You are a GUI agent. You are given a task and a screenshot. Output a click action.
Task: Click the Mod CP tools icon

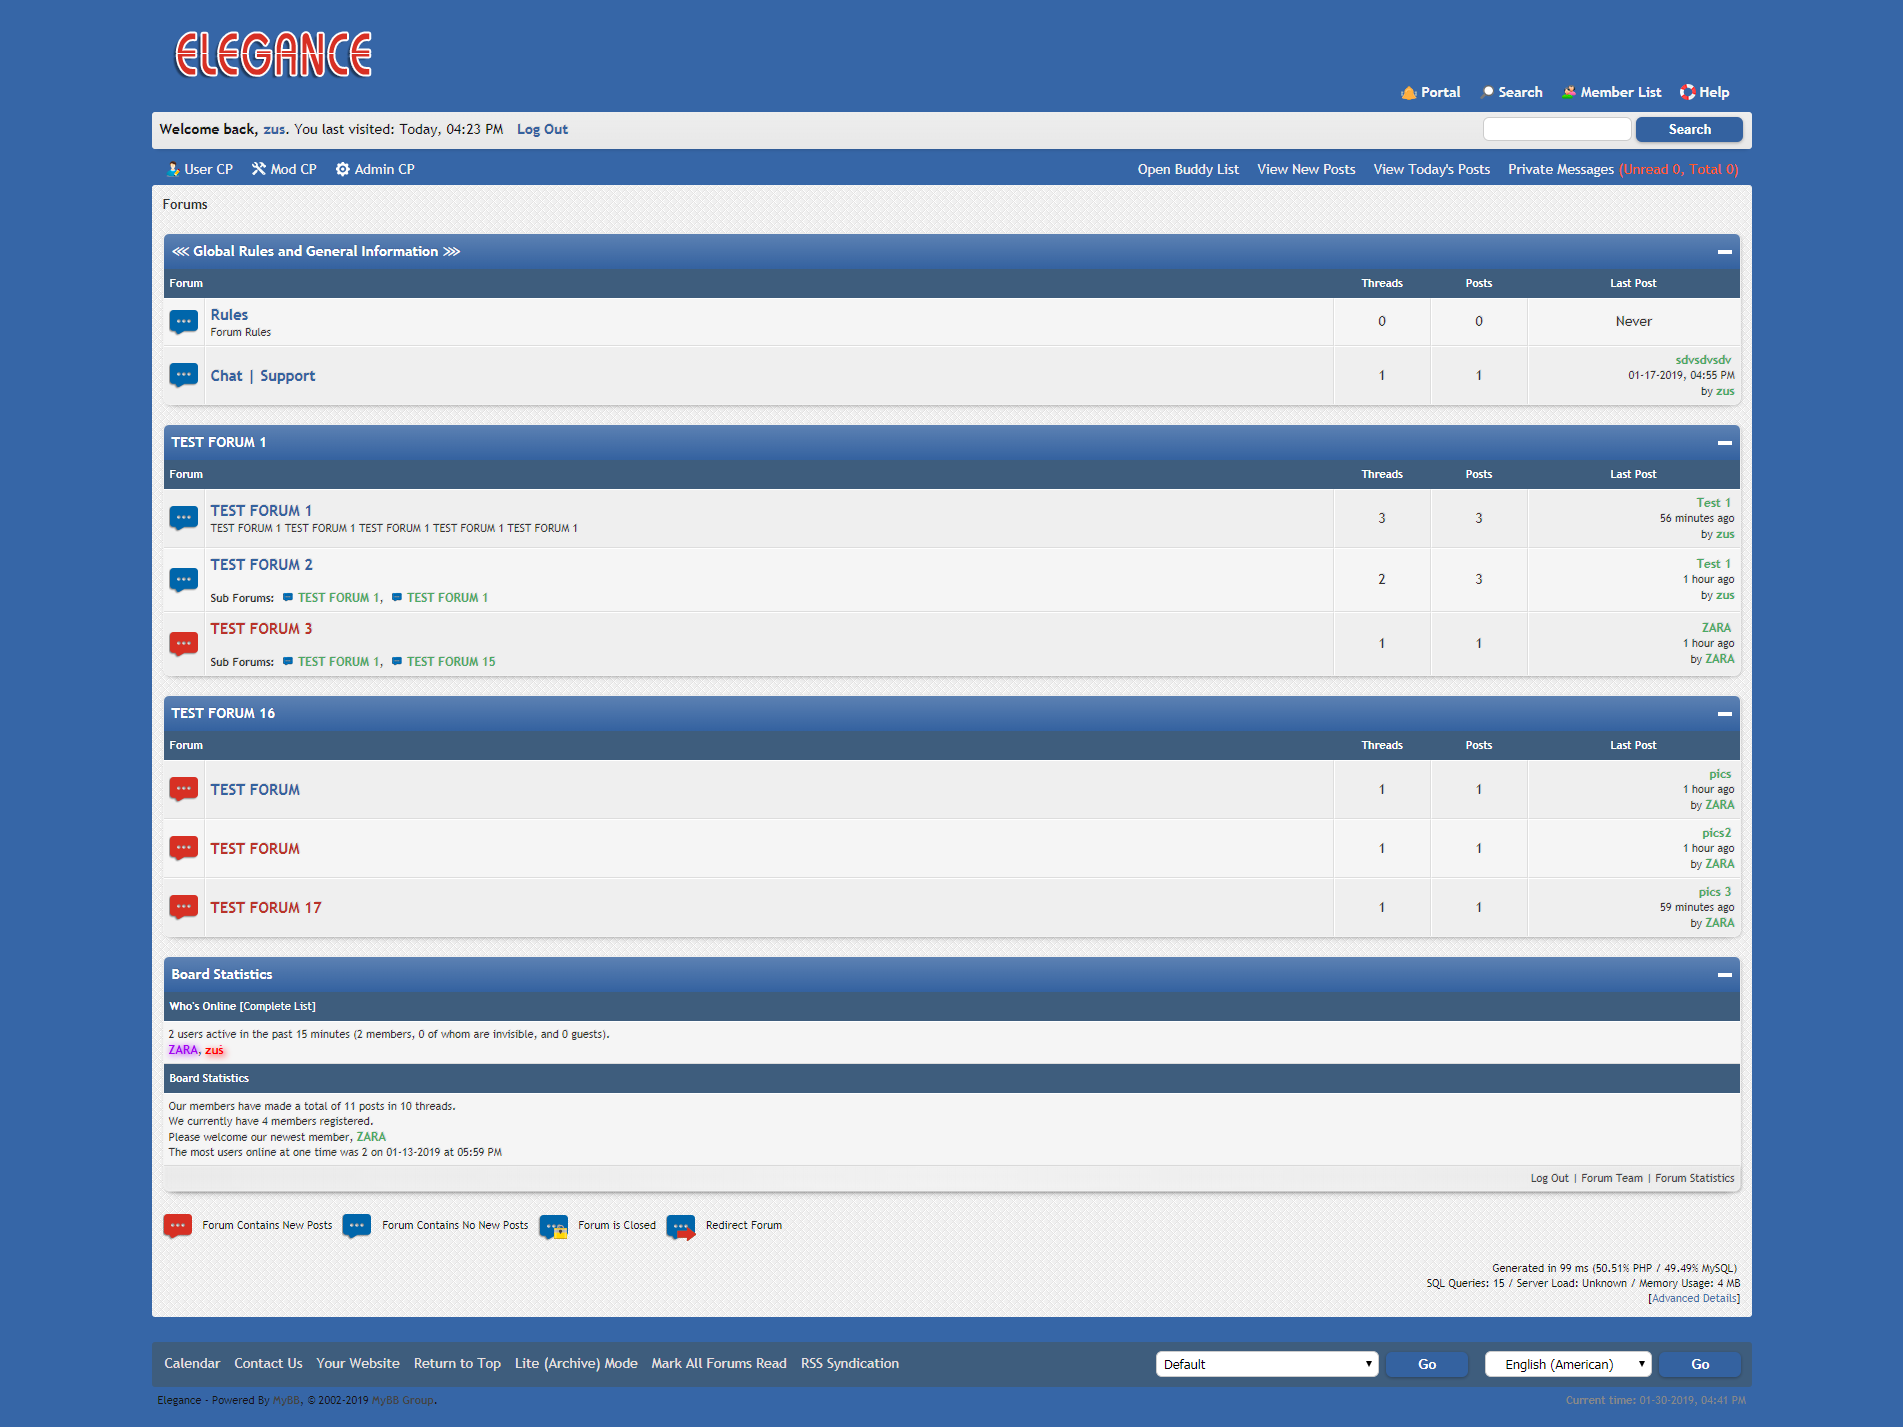tap(258, 169)
